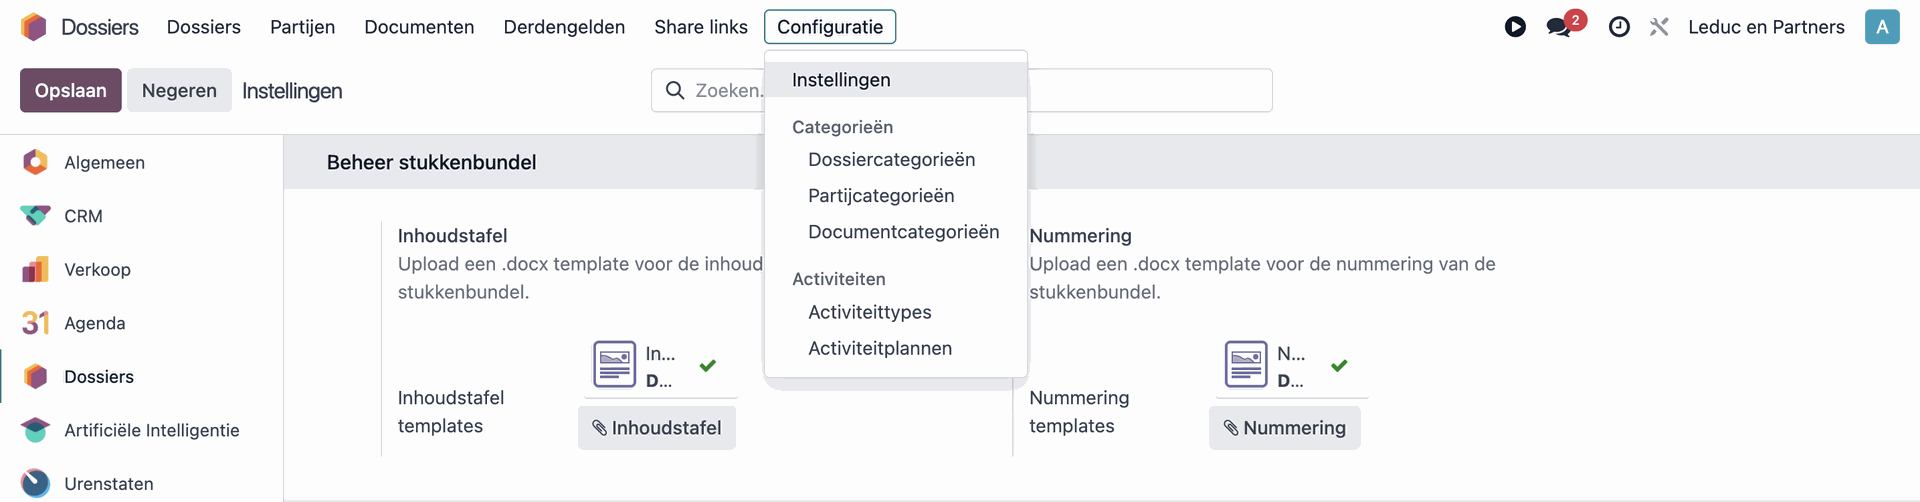Open the play/recording icon in top bar
1920x502 pixels.
click(1515, 27)
